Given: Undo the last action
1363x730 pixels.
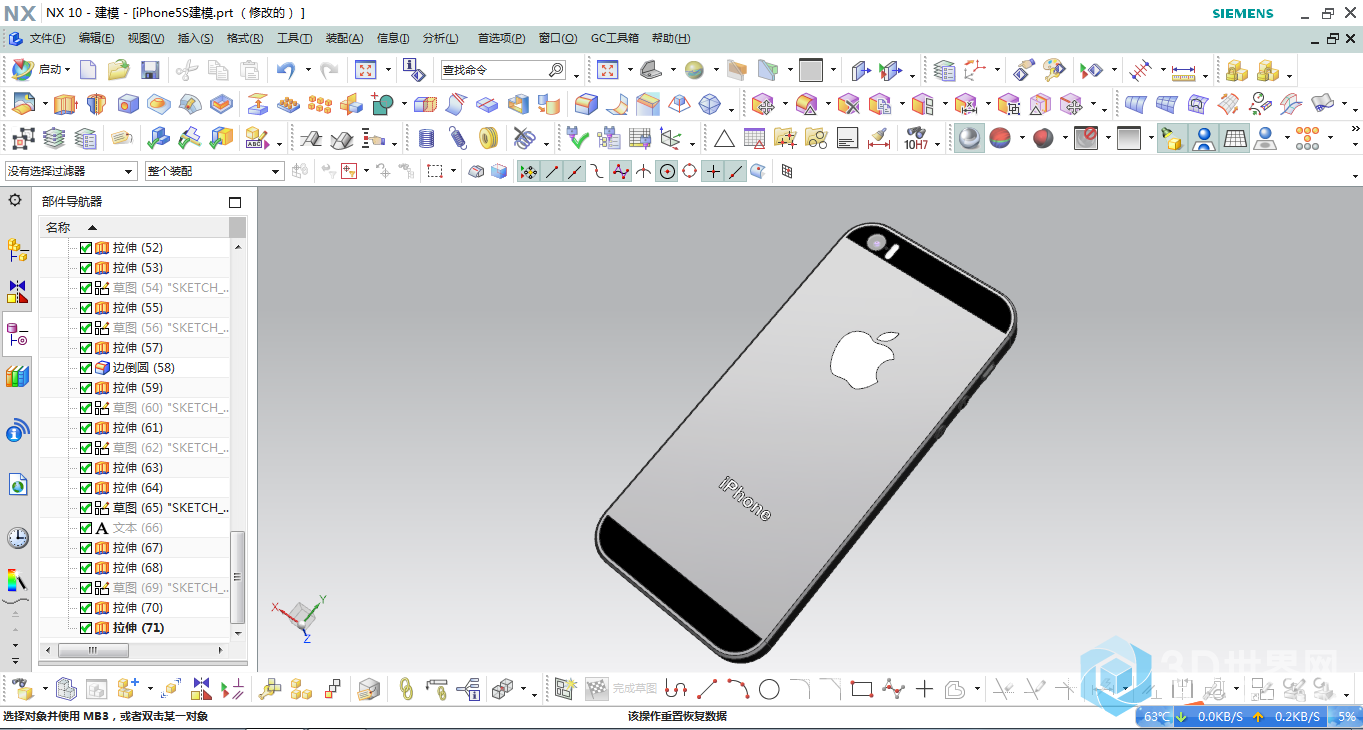Looking at the screenshot, I should click(x=286, y=70).
